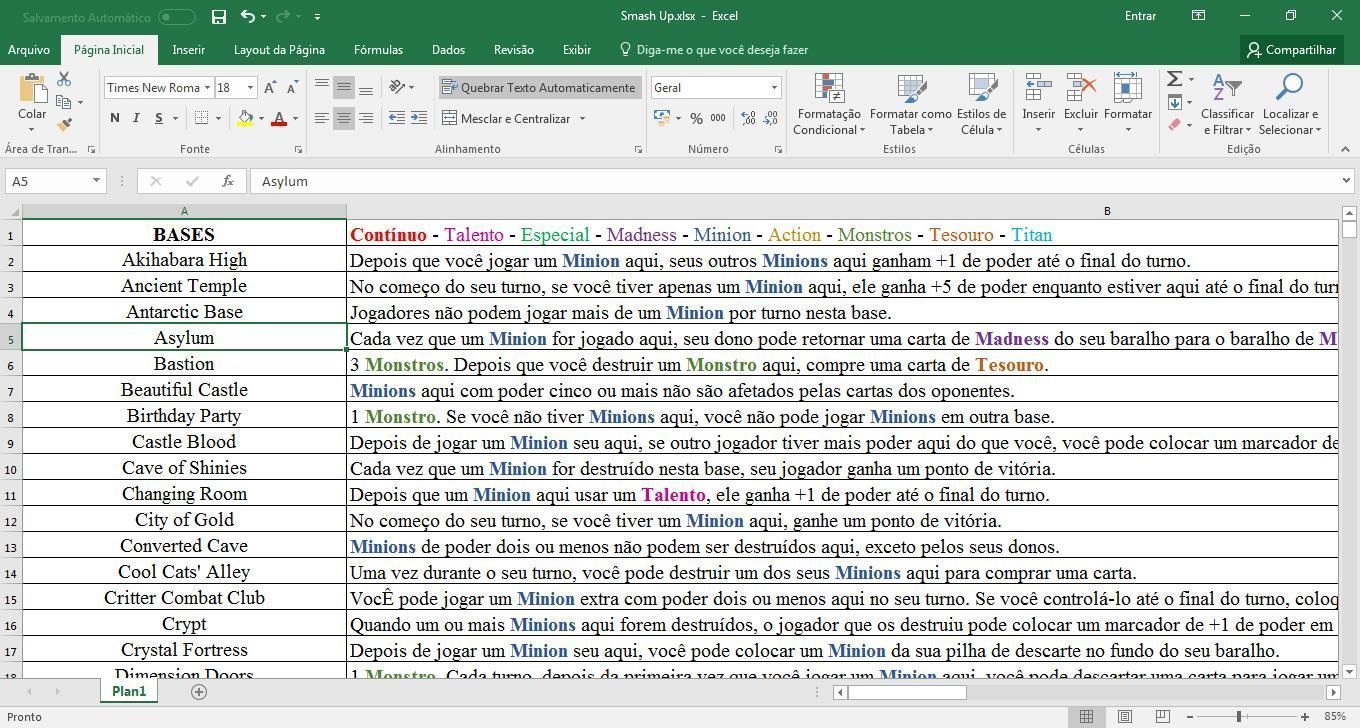Apply red font color
This screenshot has width=1360, height=728.
279,118
